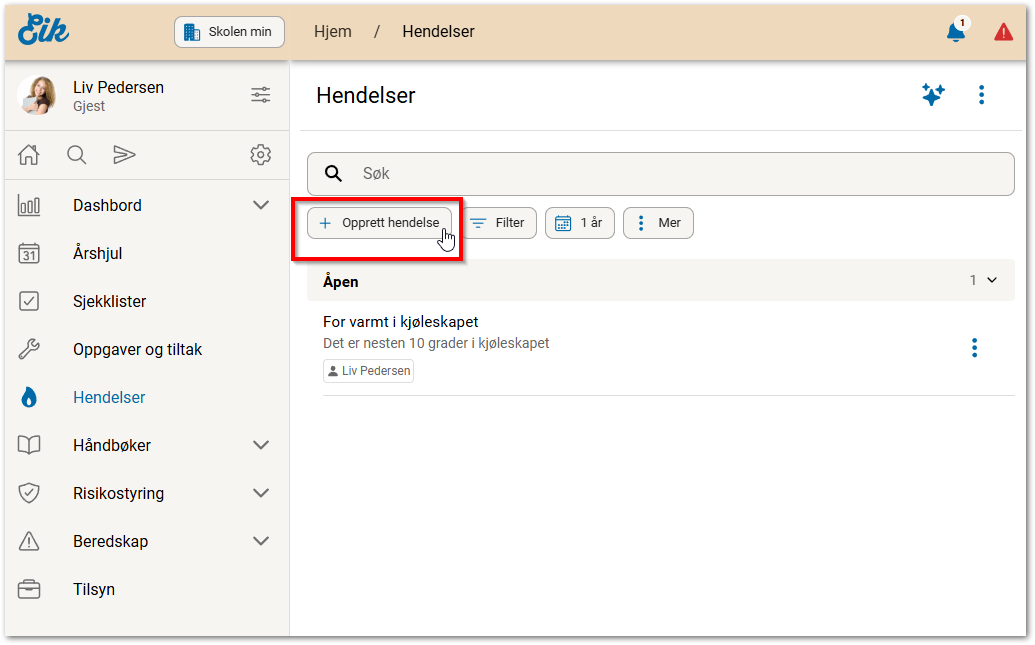The height and width of the screenshot is (645, 1035).
Task: Open the Sjekklister menu item
Action: [x=109, y=301]
